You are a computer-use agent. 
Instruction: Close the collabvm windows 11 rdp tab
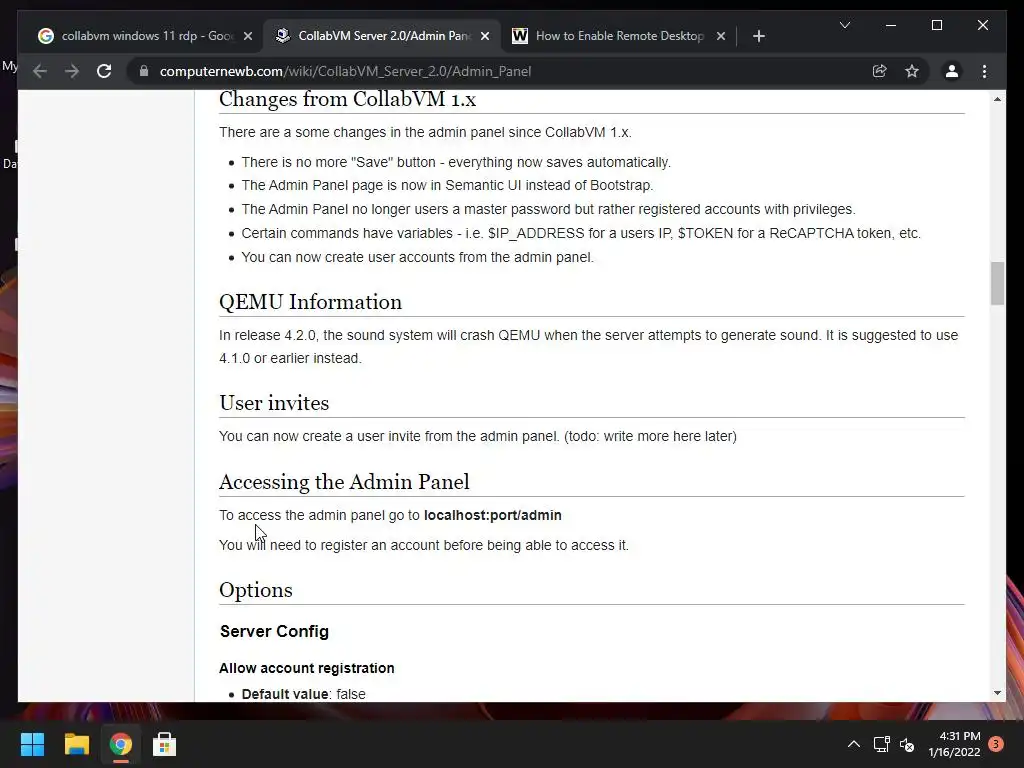[248, 36]
